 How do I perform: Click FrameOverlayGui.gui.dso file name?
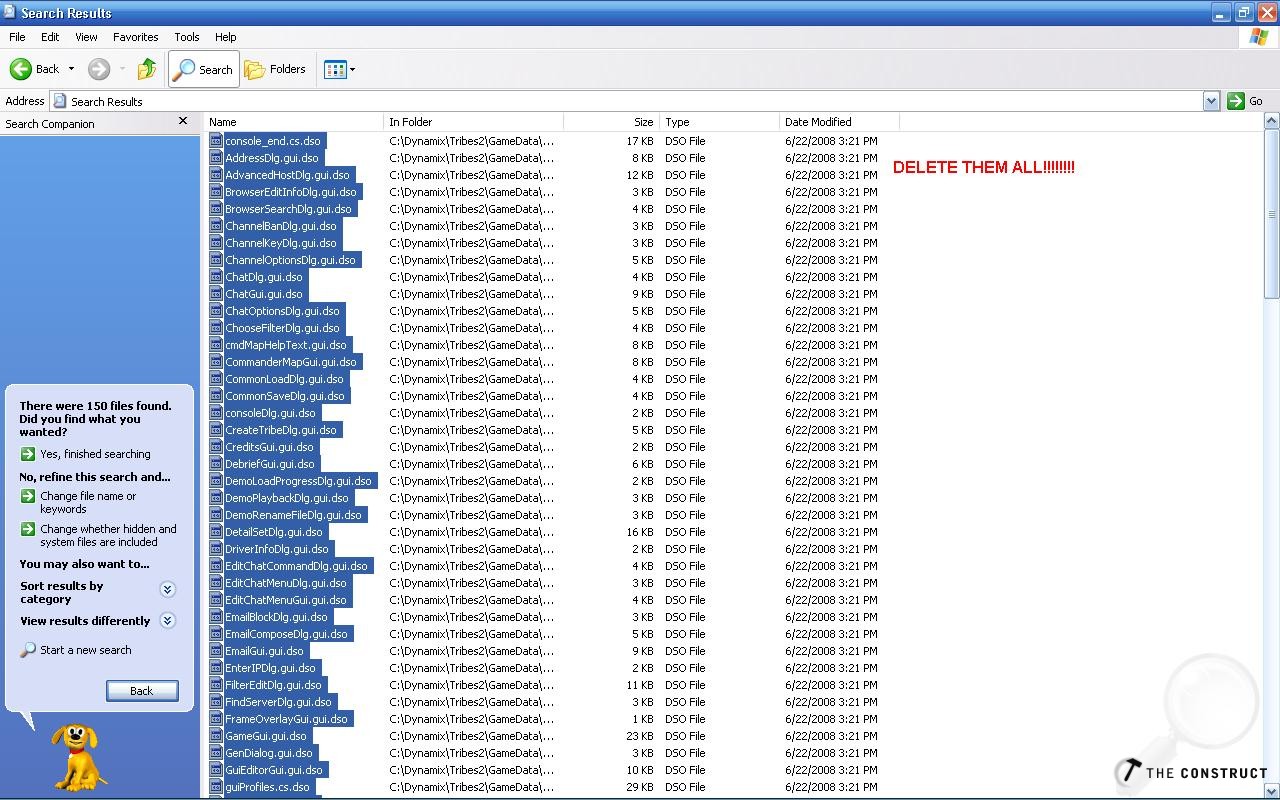[286, 719]
